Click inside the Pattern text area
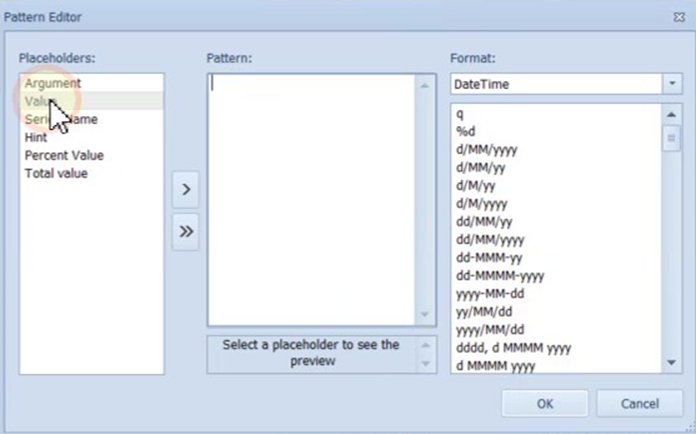696x434 pixels. (x=312, y=198)
